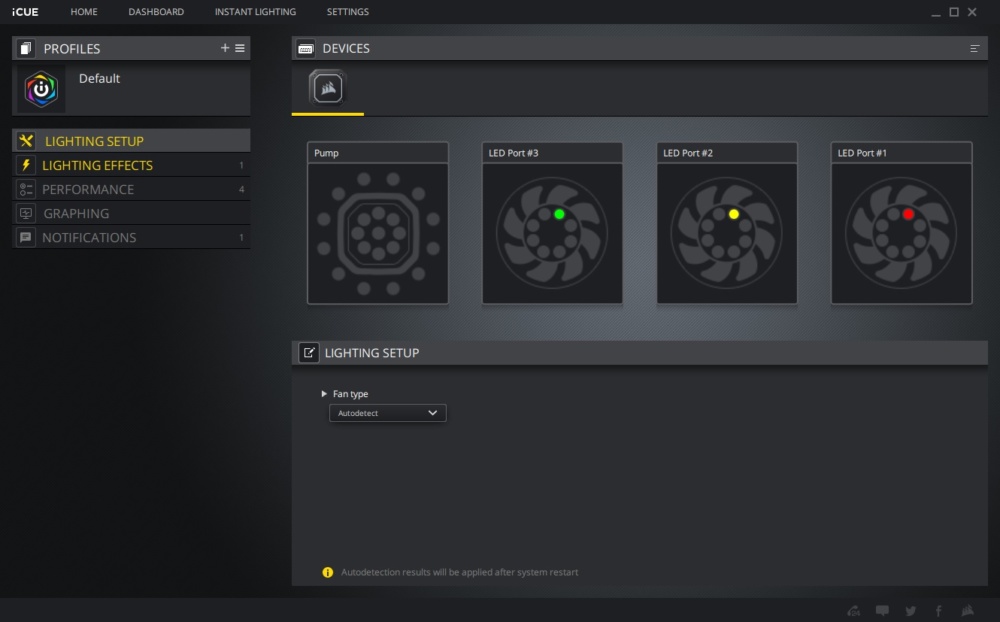Open the Devices panel options menu
1000x622 pixels.
point(974,48)
